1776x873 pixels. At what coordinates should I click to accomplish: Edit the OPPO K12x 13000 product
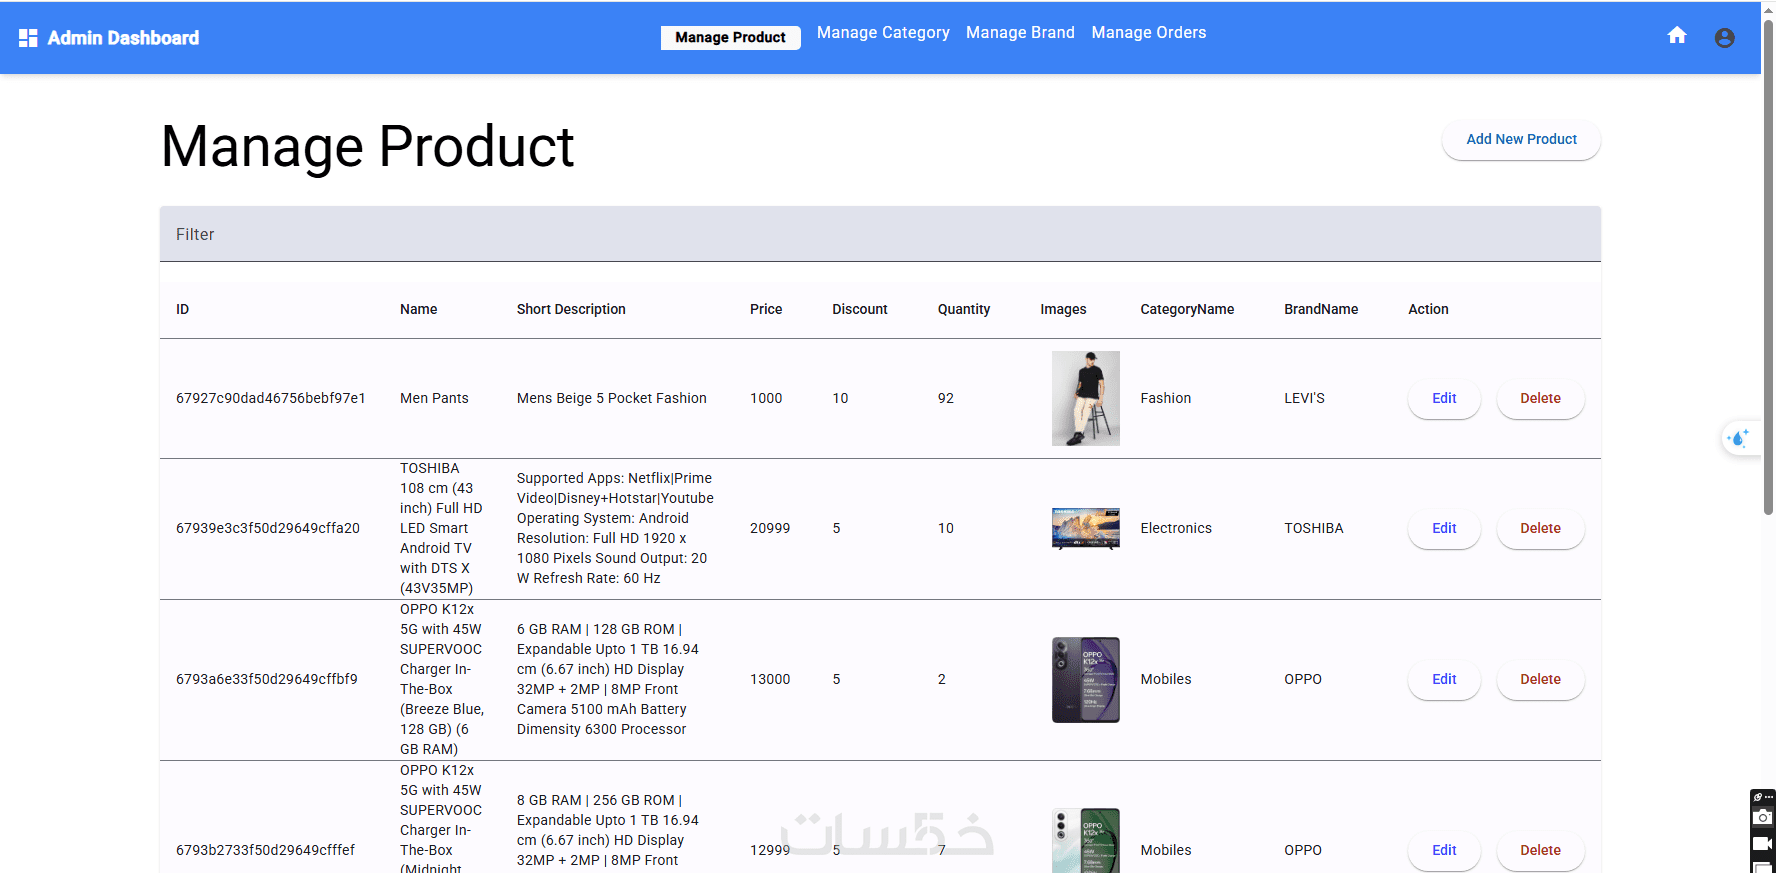[1444, 679]
